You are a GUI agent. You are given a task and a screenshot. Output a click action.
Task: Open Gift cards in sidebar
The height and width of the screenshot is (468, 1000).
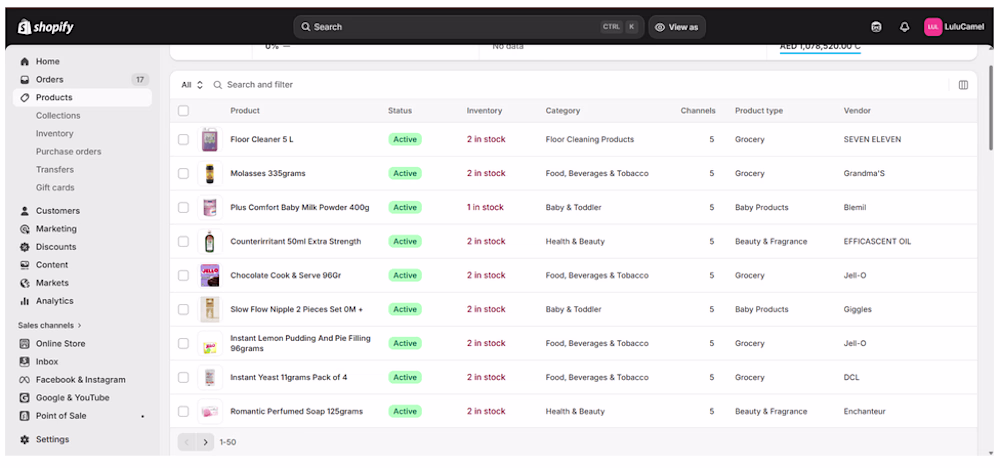click(x=55, y=187)
